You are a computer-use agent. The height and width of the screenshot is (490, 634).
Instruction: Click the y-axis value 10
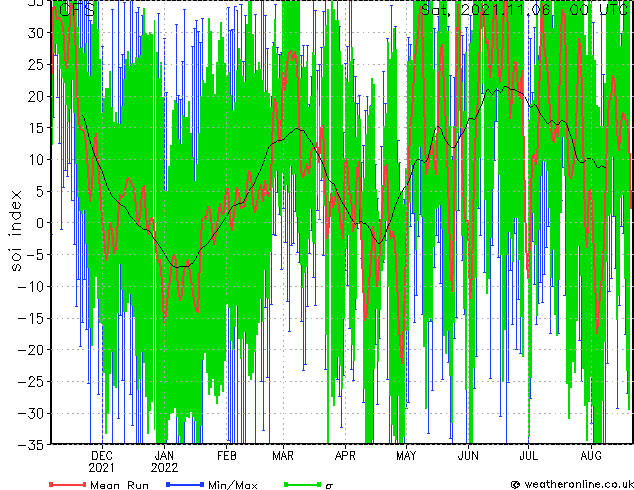pos(35,160)
